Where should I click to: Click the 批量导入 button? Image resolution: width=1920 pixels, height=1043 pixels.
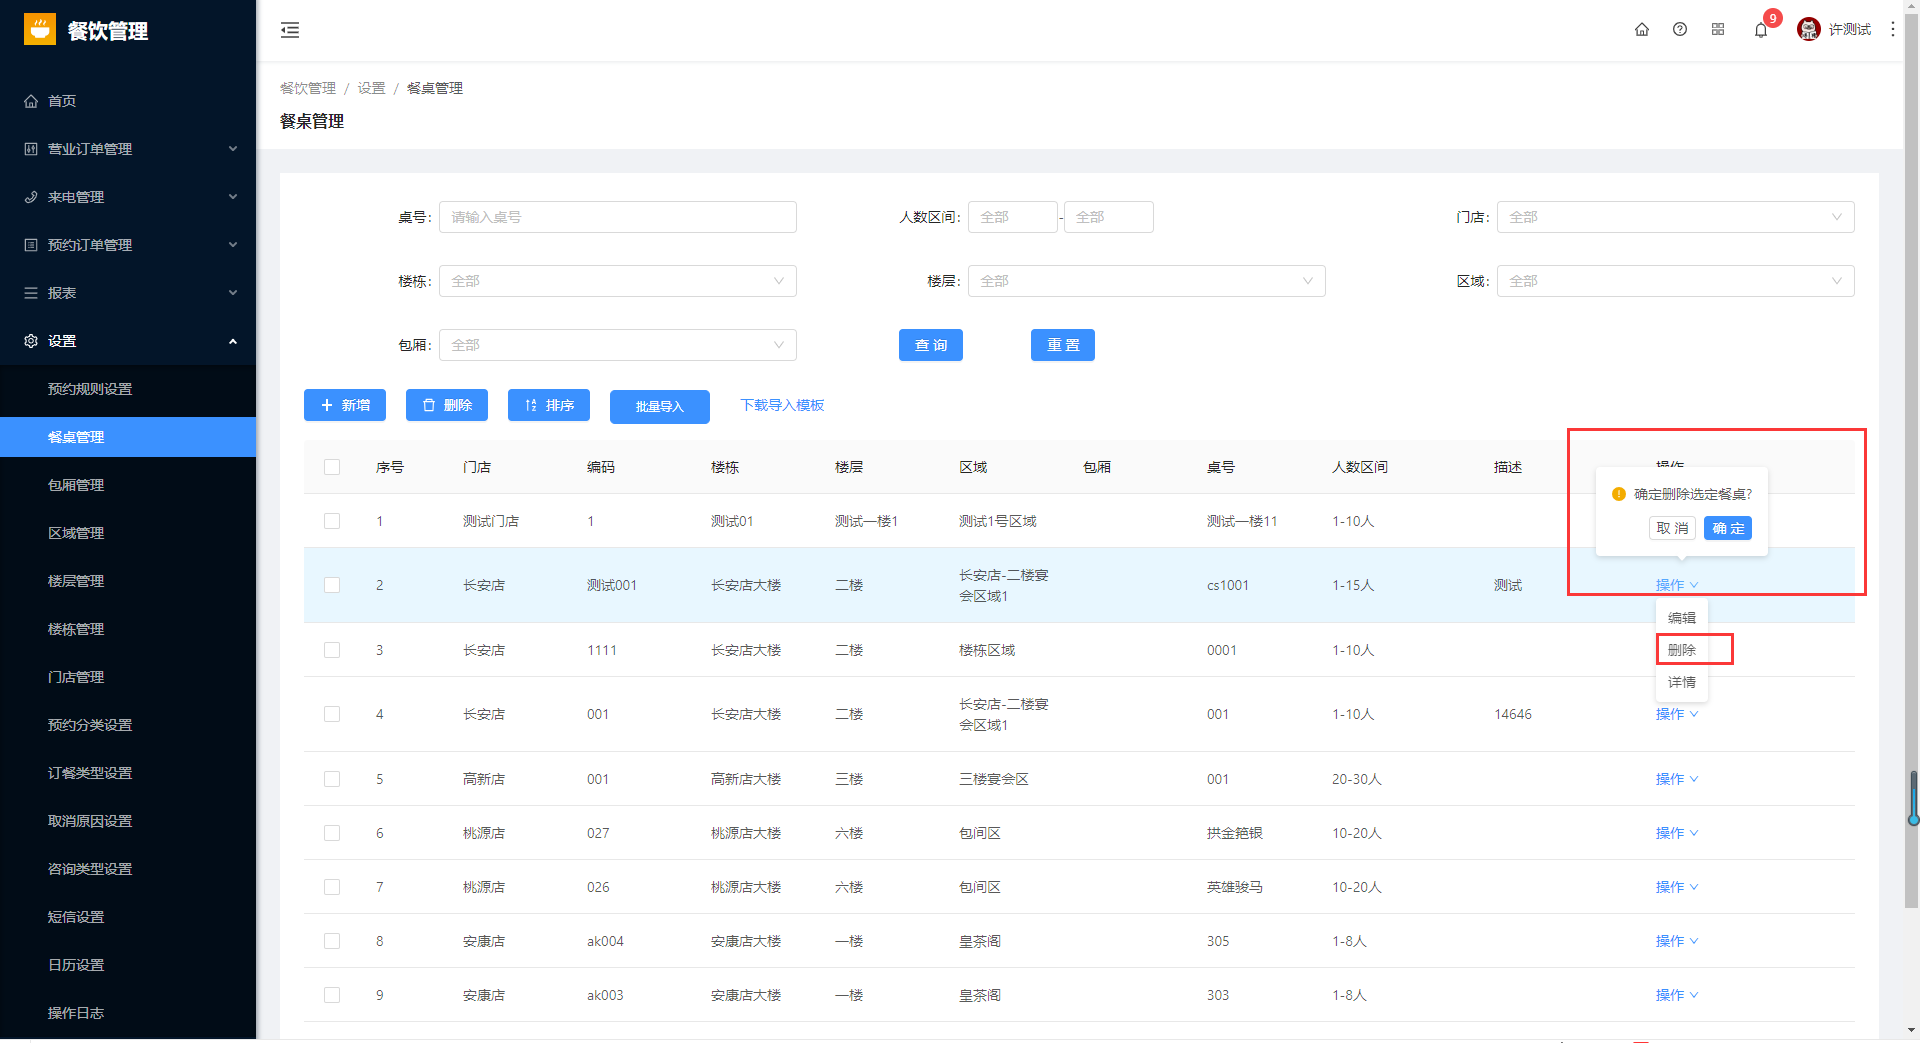coord(660,407)
